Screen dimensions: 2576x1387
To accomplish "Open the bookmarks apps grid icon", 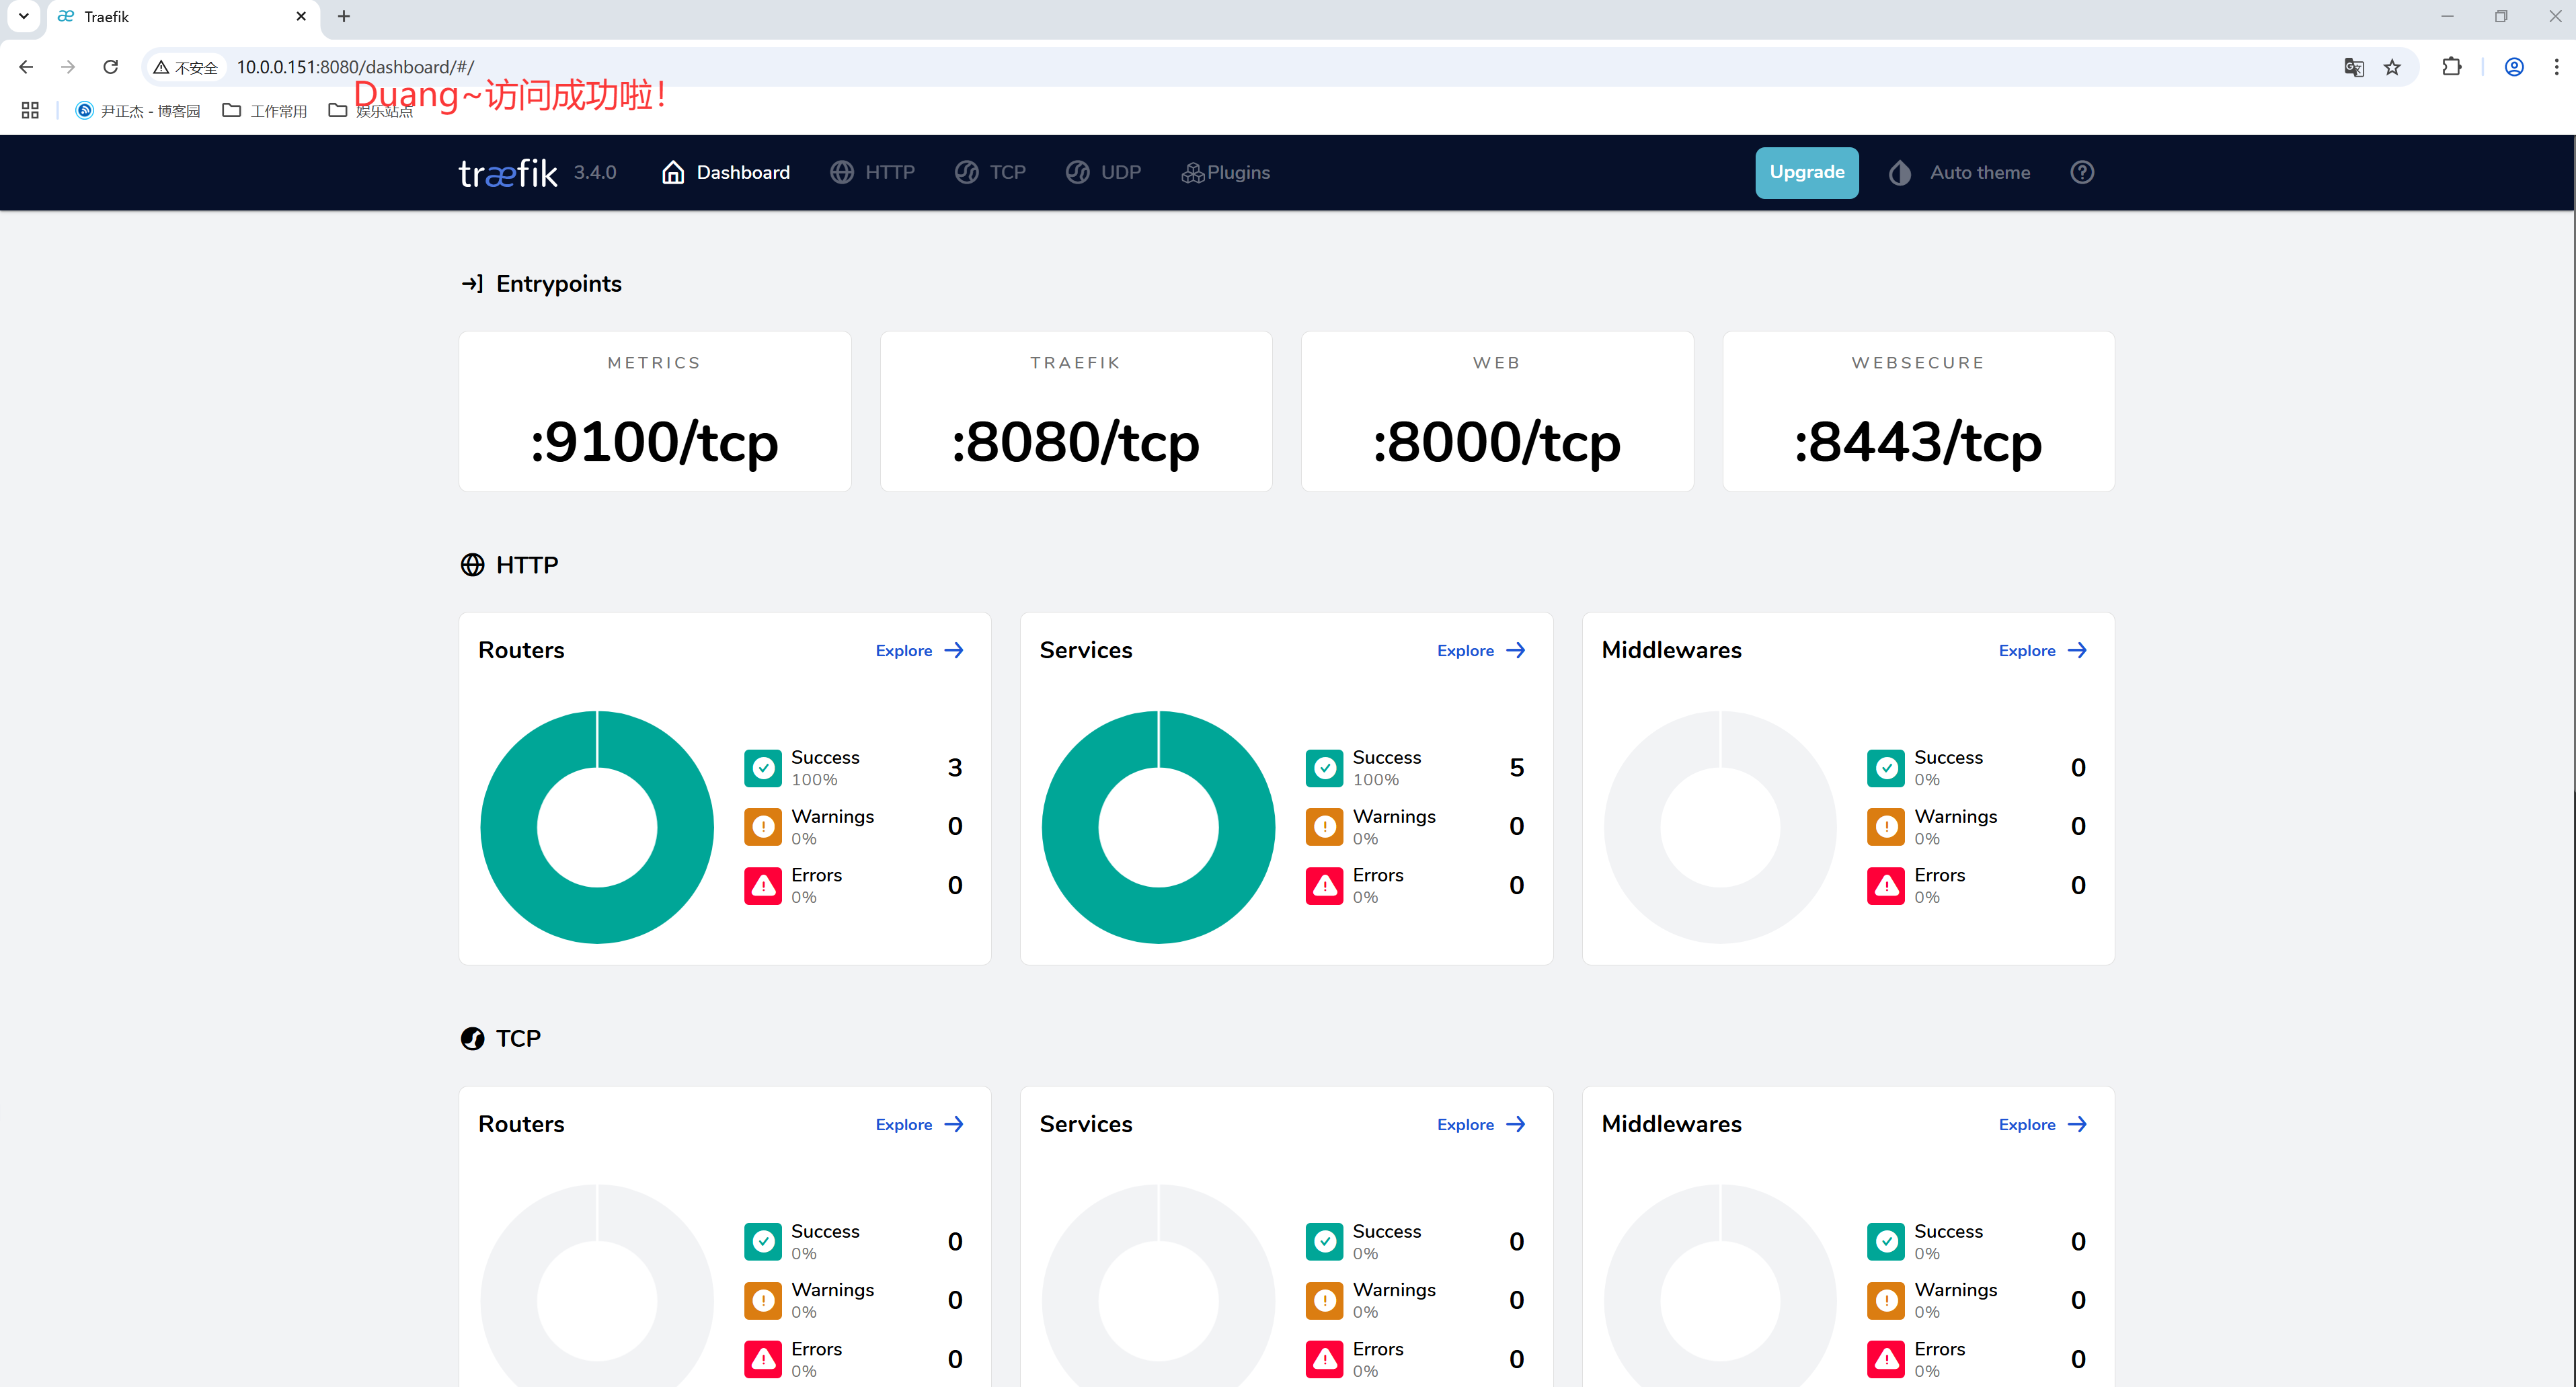I will [x=30, y=110].
